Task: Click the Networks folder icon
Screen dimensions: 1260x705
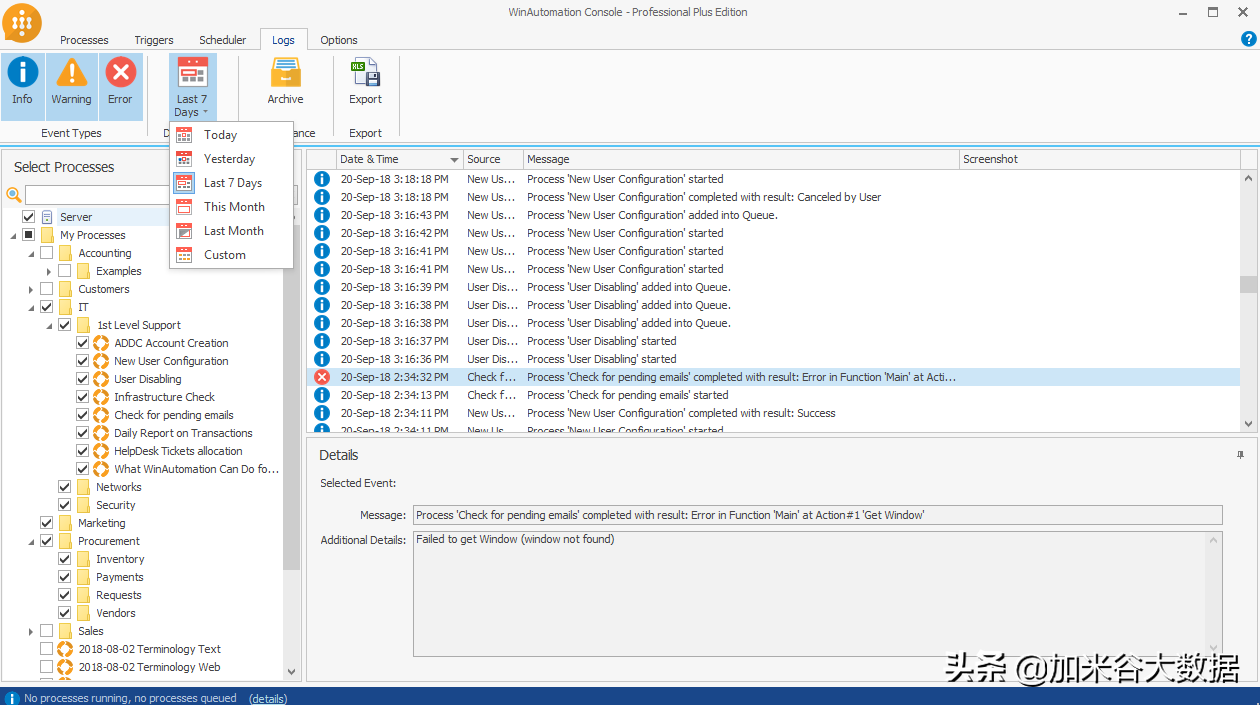Action: pyautogui.click(x=83, y=487)
